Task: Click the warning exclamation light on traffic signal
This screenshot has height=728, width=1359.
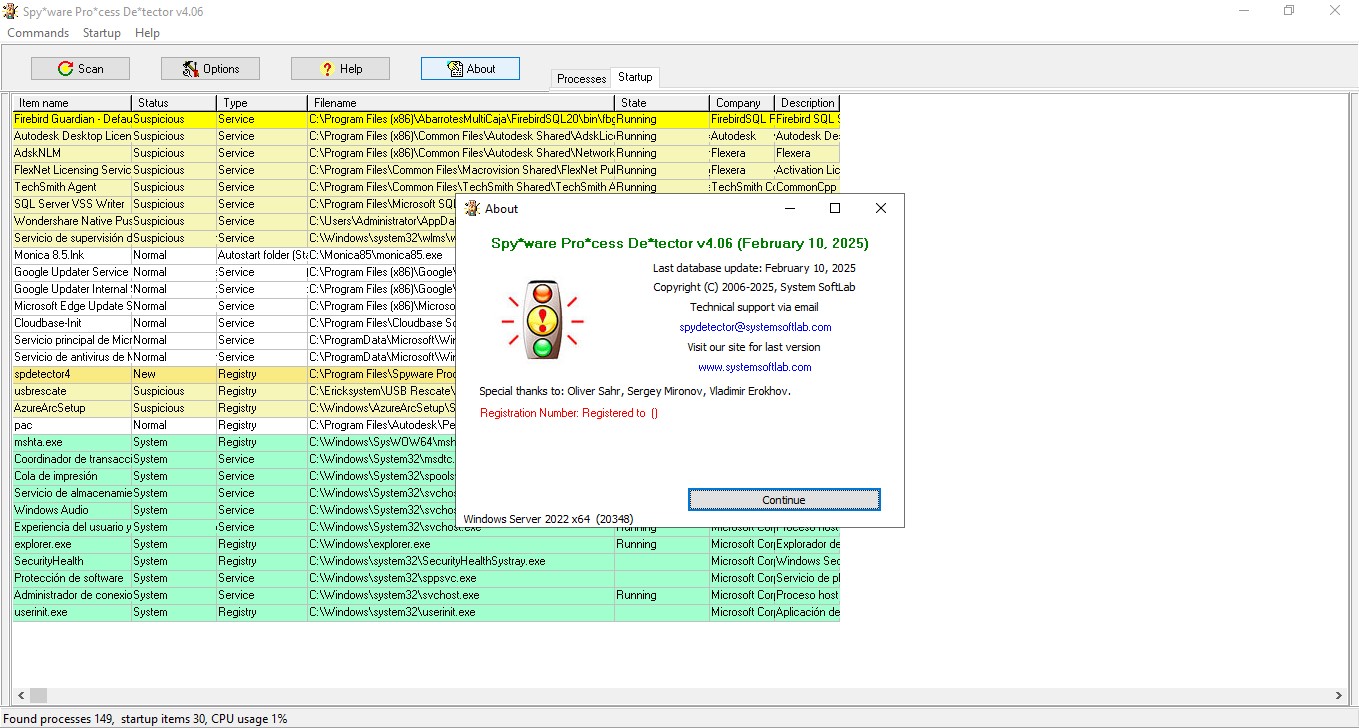Action: pyautogui.click(x=541, y=319)
